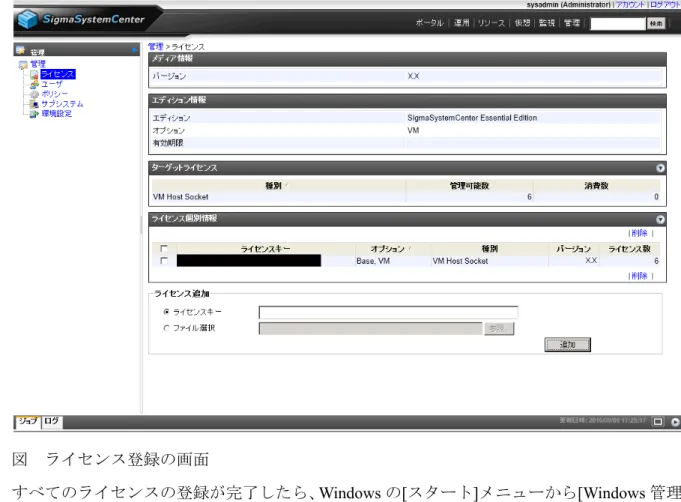Image resolution: width=681 pixels, height=502 pixels.
Task: Click the search input field in top bar
Action: (x=618, y=23)
